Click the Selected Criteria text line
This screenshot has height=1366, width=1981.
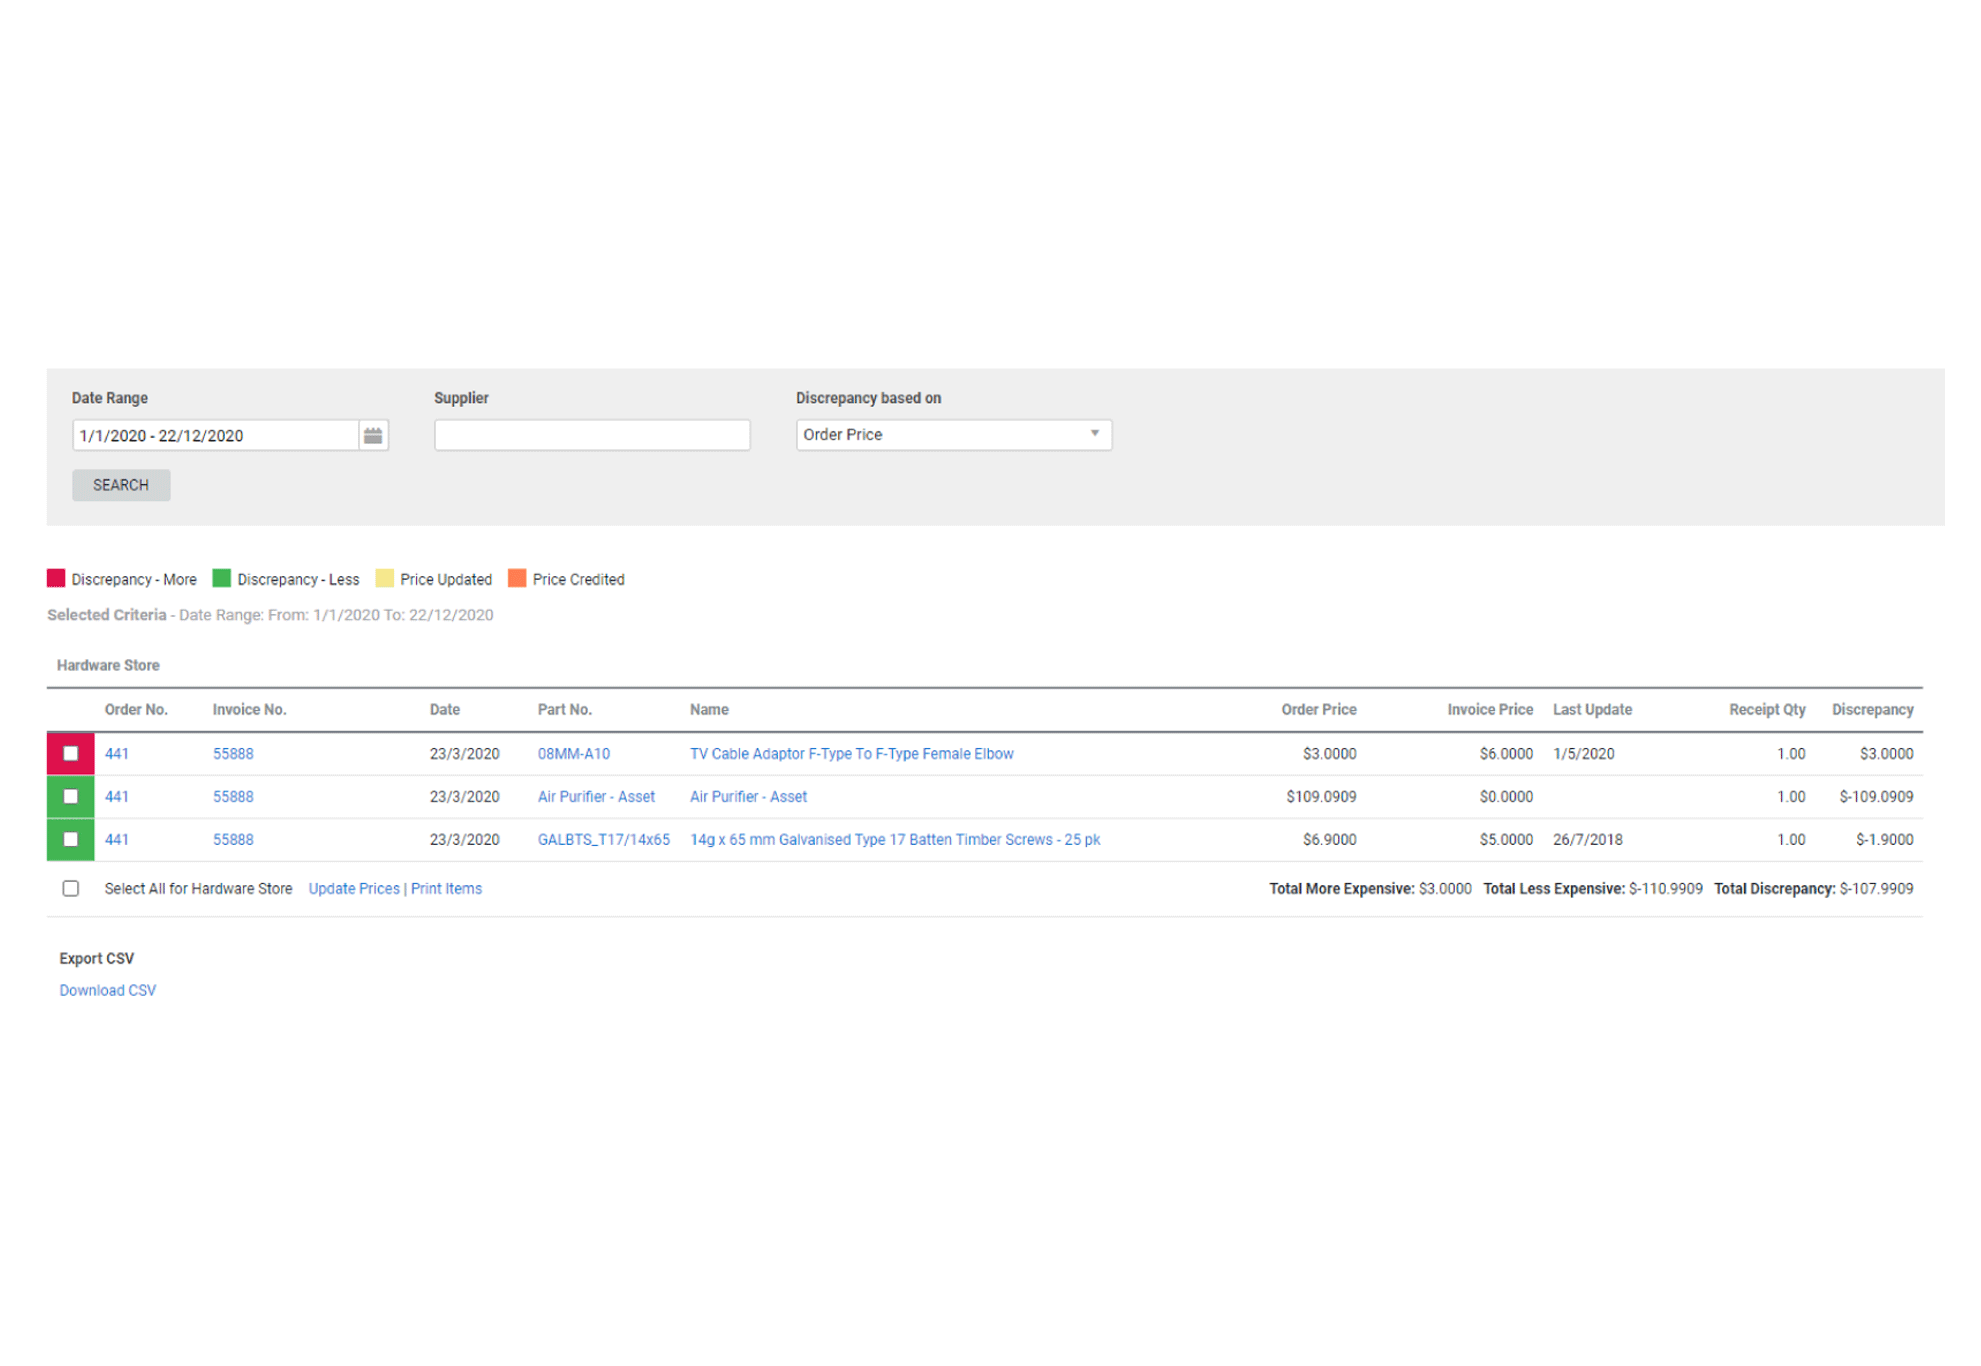click(270, 615)
